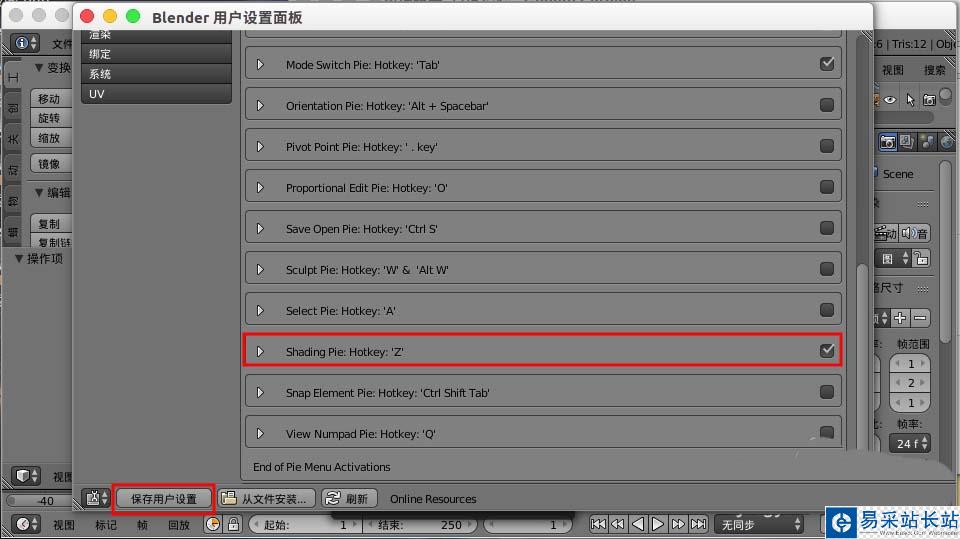Jump to next keyframe
960x539 pixels.
tap(678, 524)
